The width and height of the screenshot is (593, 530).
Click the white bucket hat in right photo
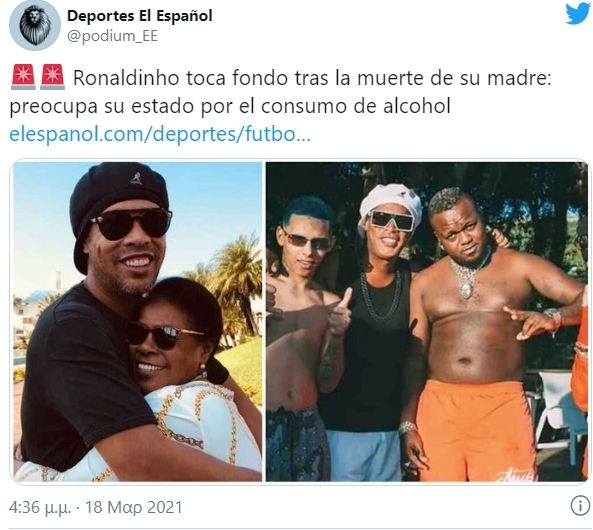pos(390,206)
